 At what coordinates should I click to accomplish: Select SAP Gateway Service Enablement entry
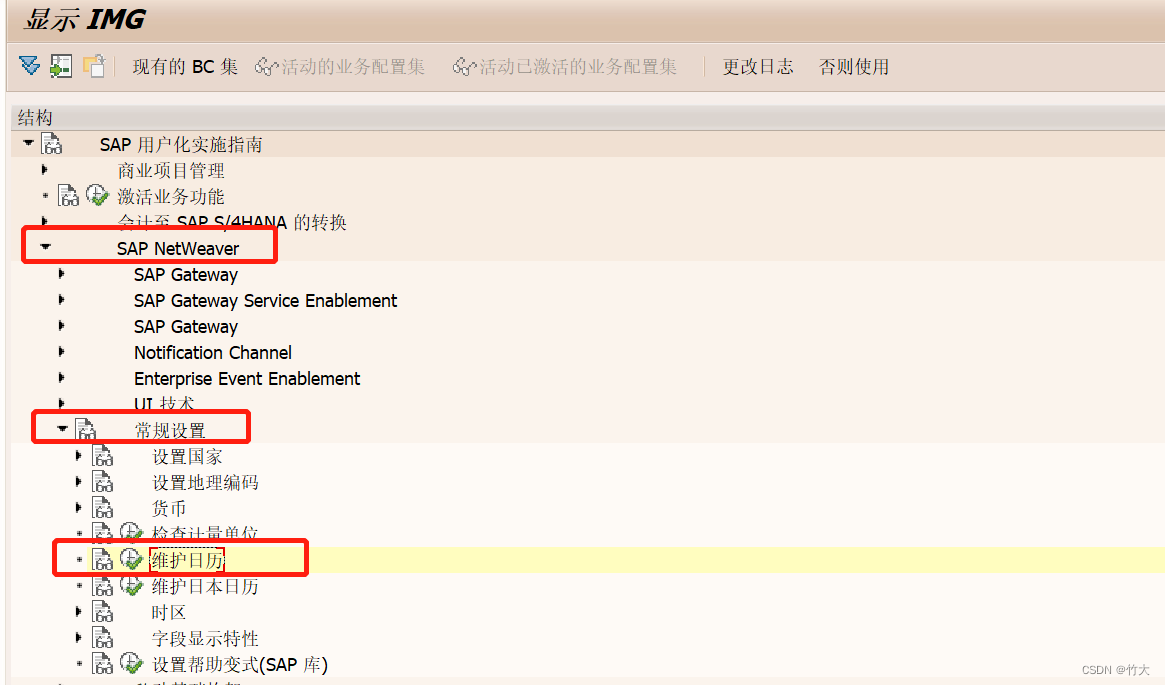[x=266, y=300]
